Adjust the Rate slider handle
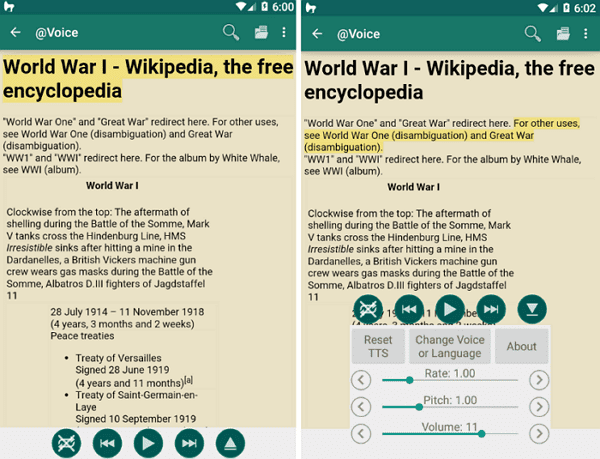 409,380
